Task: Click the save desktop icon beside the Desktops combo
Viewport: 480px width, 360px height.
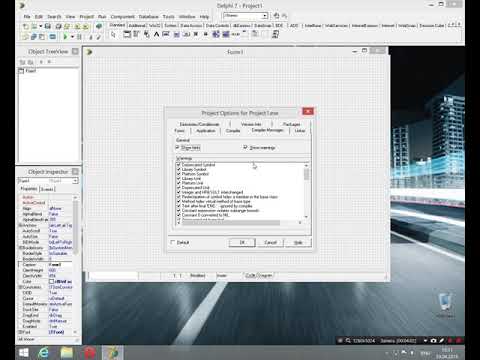Action: coord(277,16)
